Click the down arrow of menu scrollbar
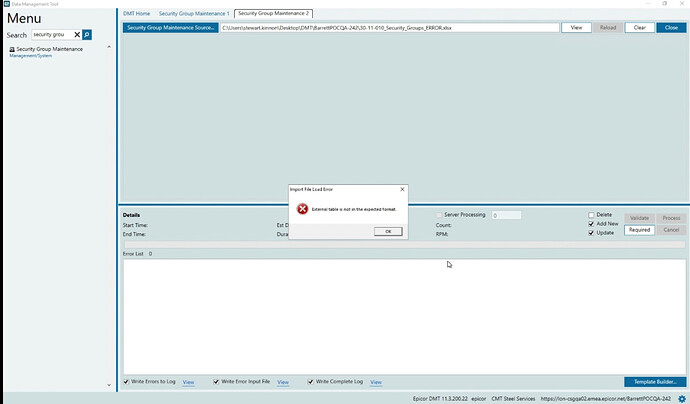Viewport: 690px width, 404px height. [109, 385]
